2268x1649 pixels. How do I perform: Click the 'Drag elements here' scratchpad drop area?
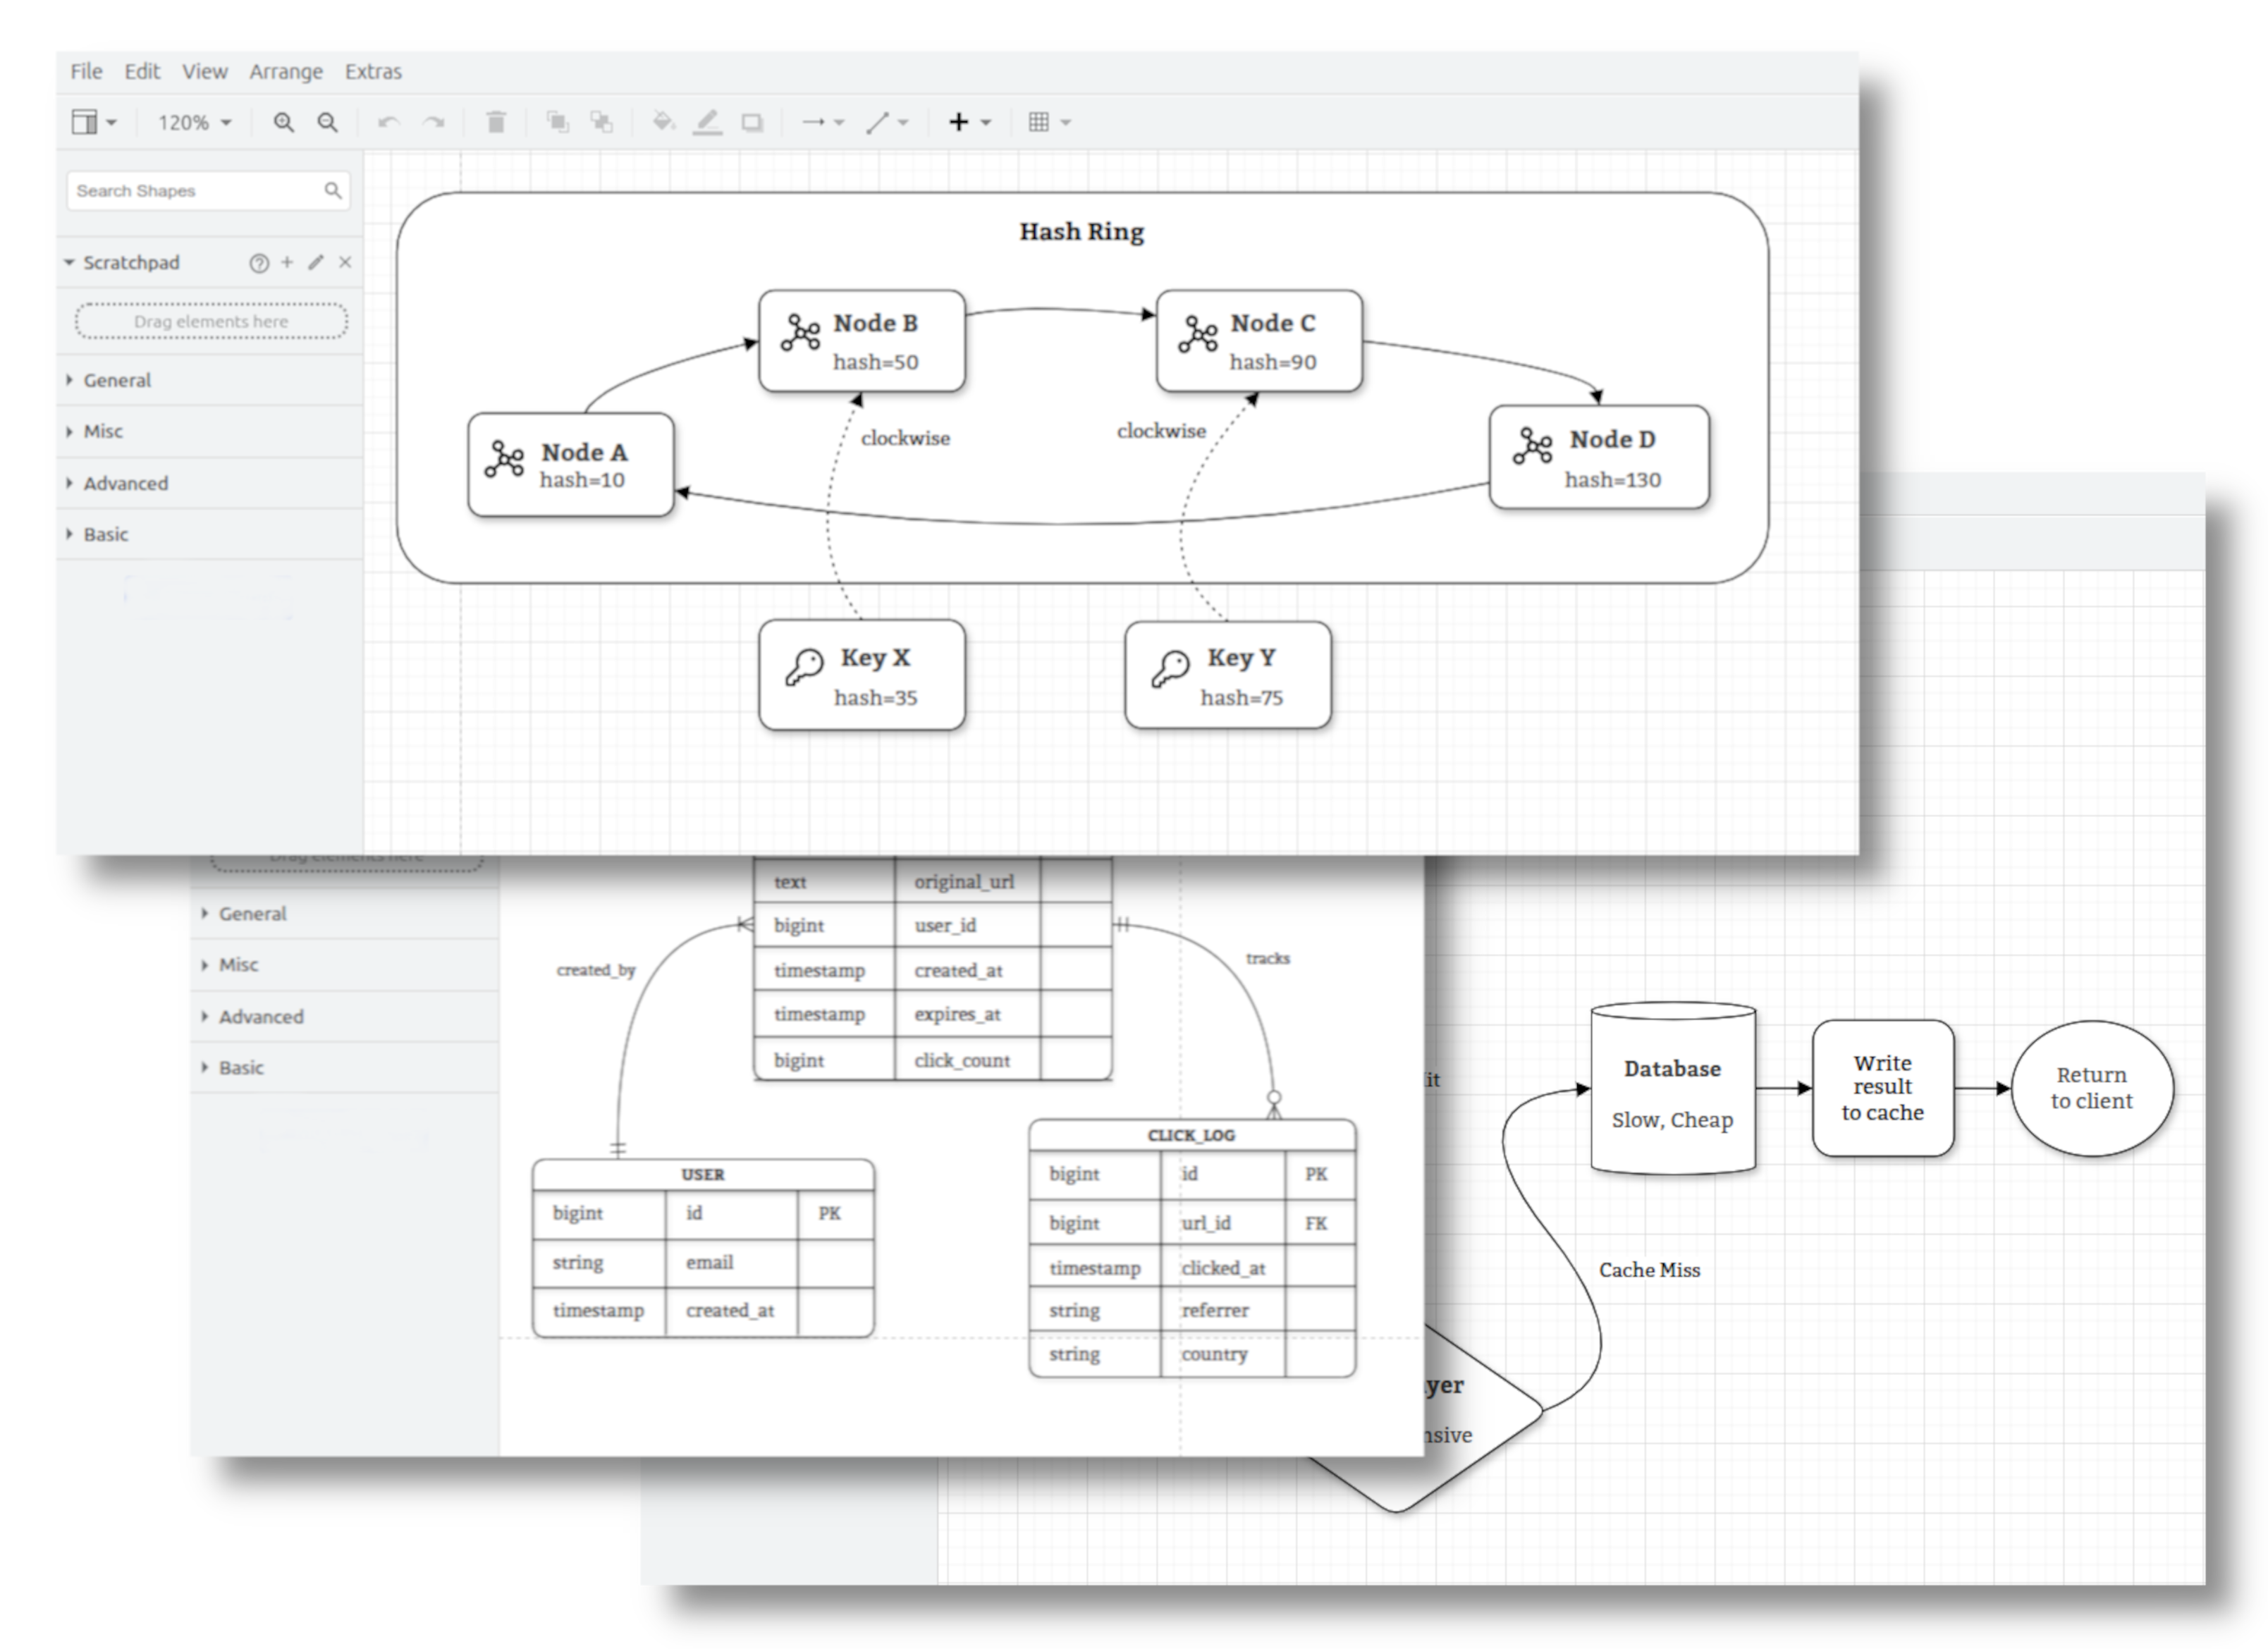tap(211, 321)
